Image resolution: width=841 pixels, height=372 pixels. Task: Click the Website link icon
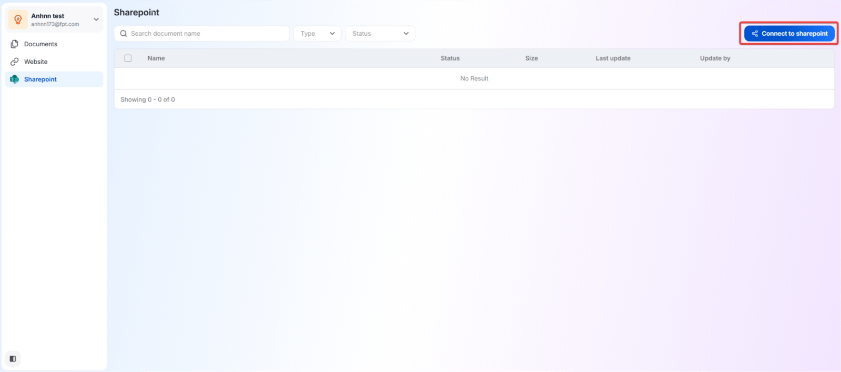(14, 62)
